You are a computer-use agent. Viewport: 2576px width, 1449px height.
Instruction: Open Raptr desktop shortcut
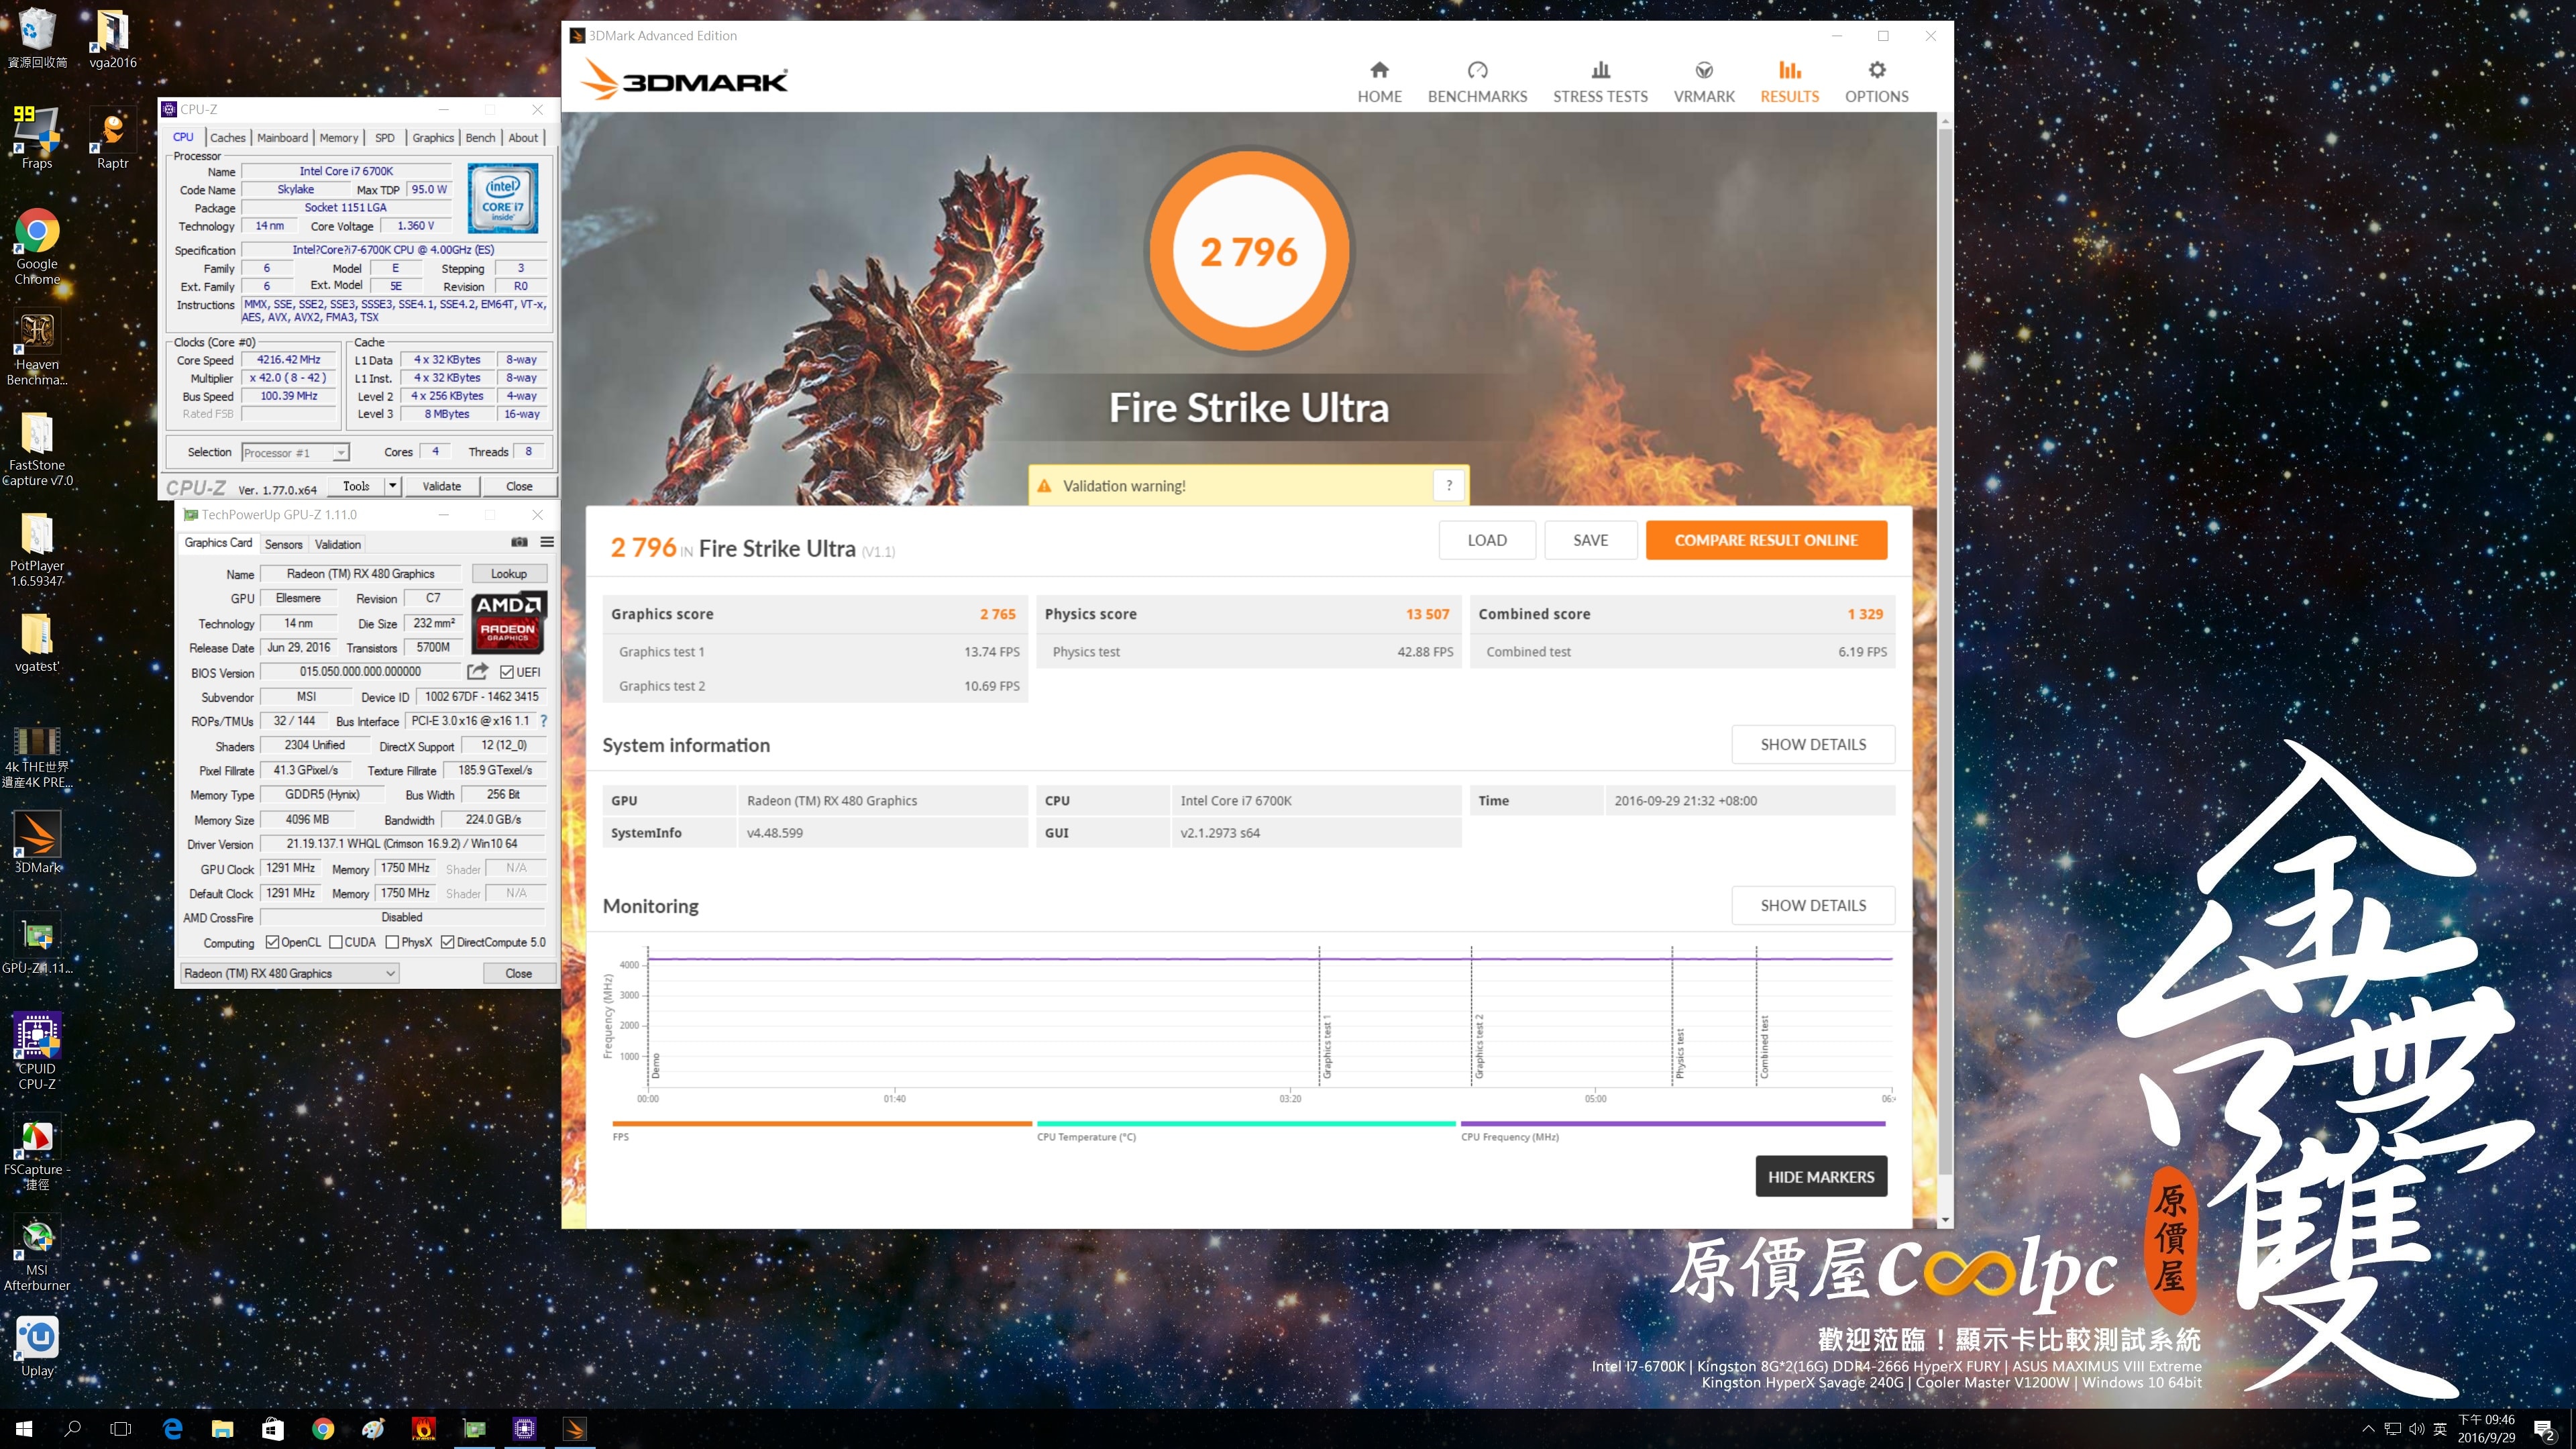pos(112,138)
